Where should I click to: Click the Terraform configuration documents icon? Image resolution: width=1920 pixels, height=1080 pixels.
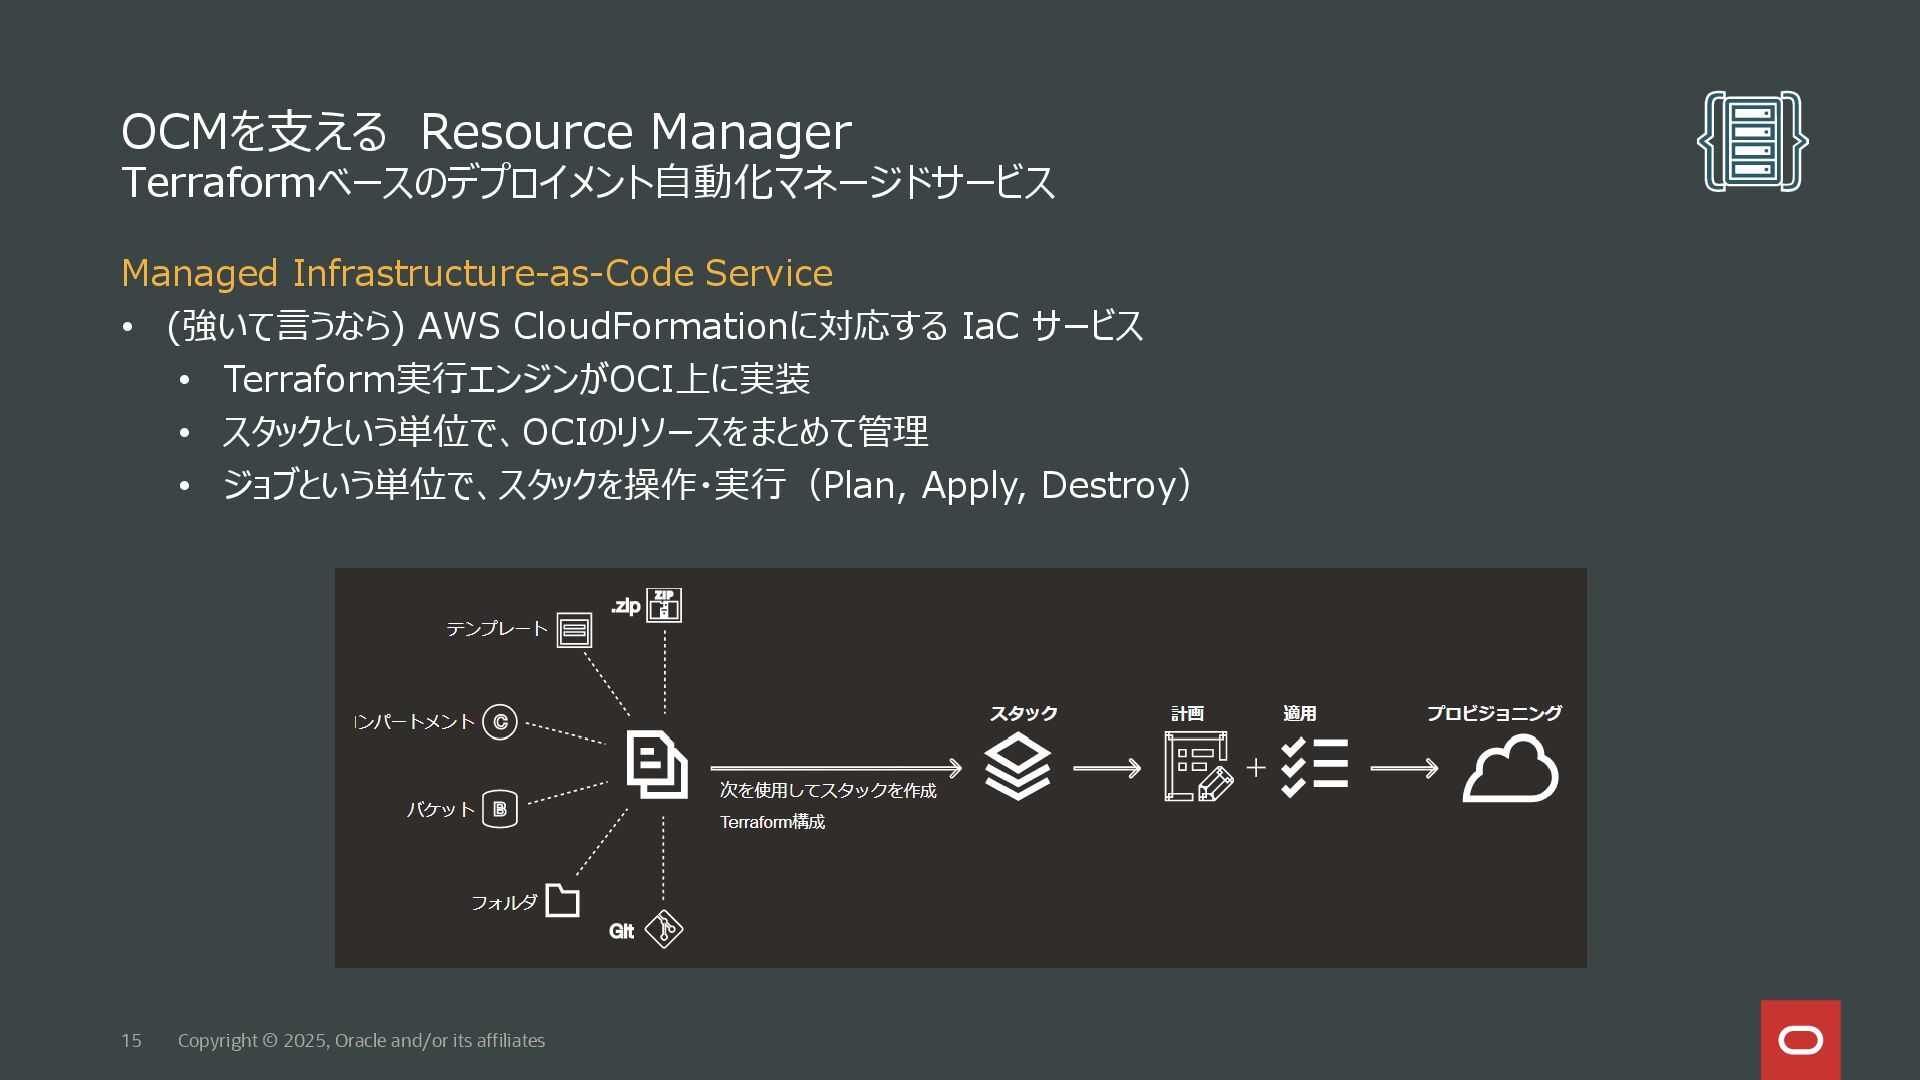657,765
